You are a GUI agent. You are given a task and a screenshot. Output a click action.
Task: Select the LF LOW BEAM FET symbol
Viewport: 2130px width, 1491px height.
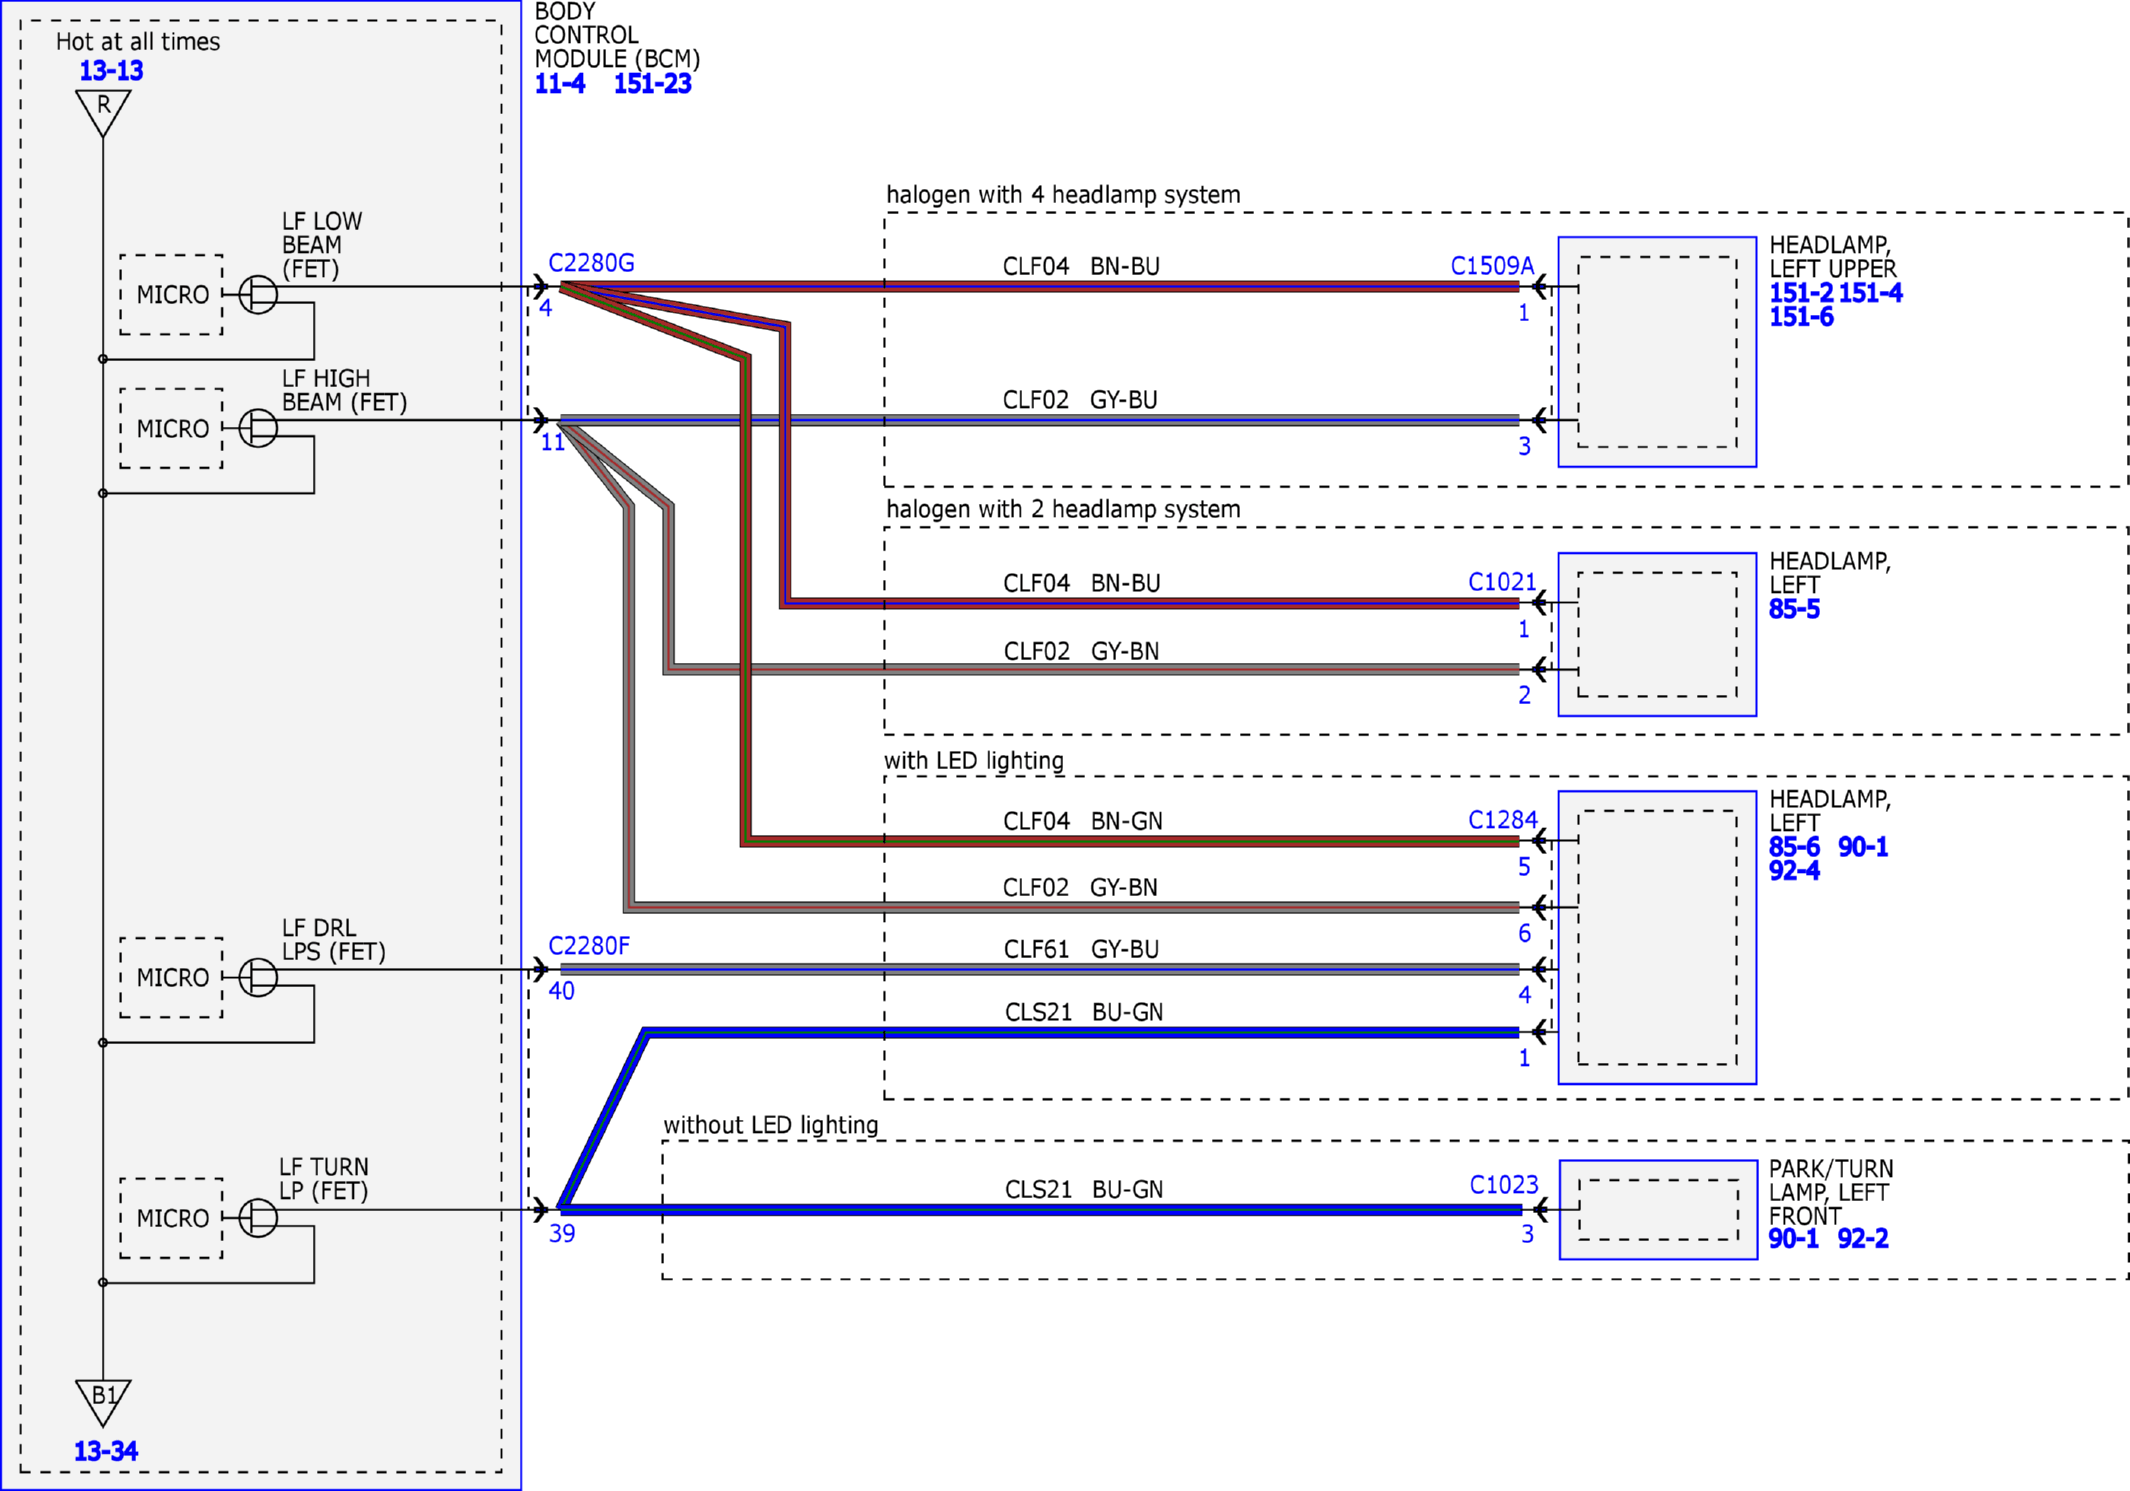point(258,294)
